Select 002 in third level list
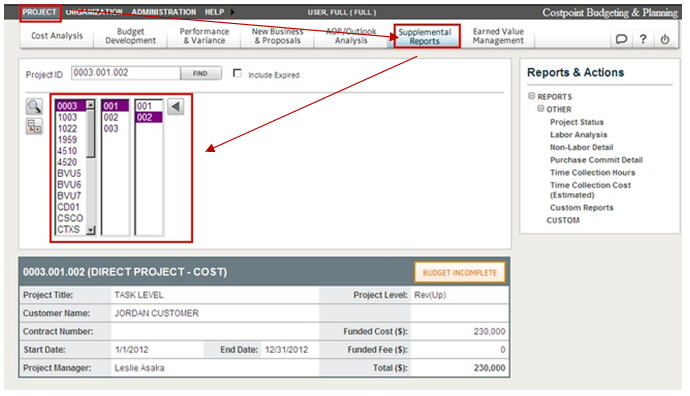 click(149, 117)
